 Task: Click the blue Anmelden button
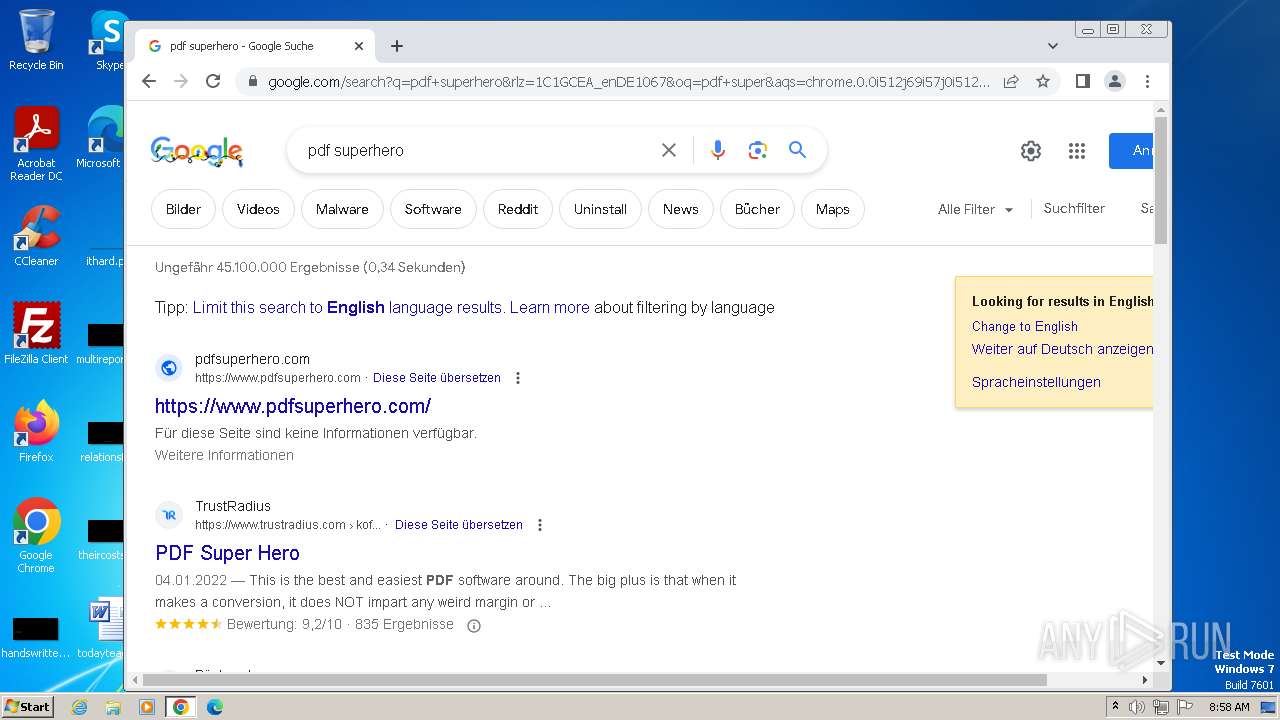(x=1131, y=150)
